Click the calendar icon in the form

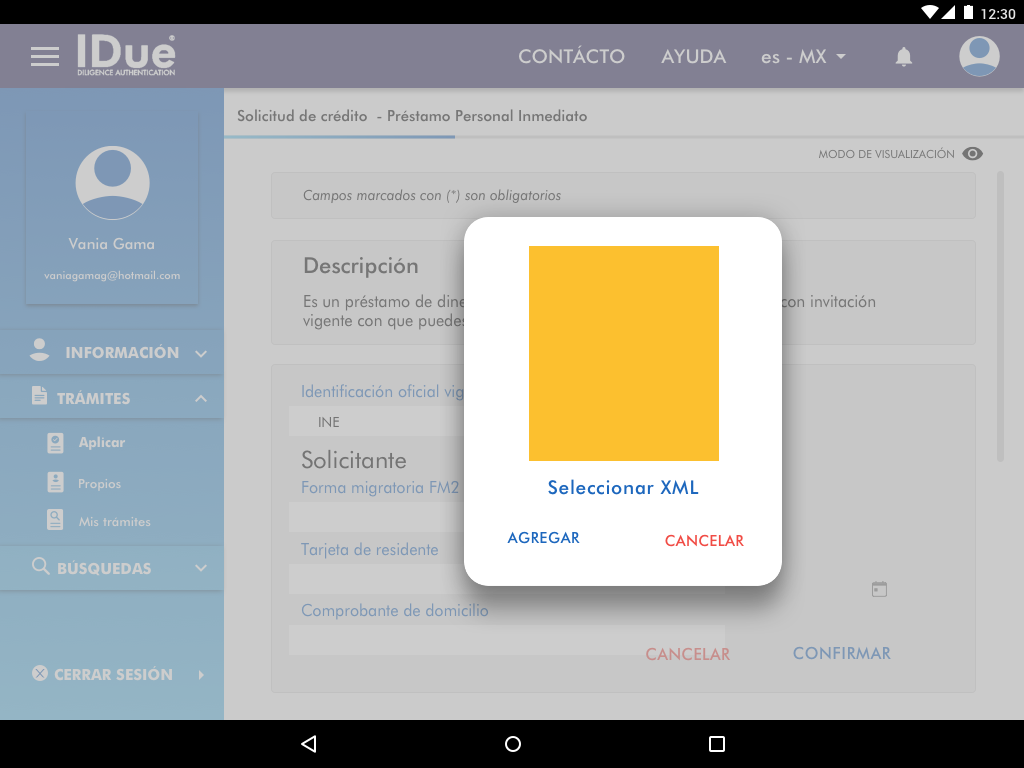click(879, 589)
